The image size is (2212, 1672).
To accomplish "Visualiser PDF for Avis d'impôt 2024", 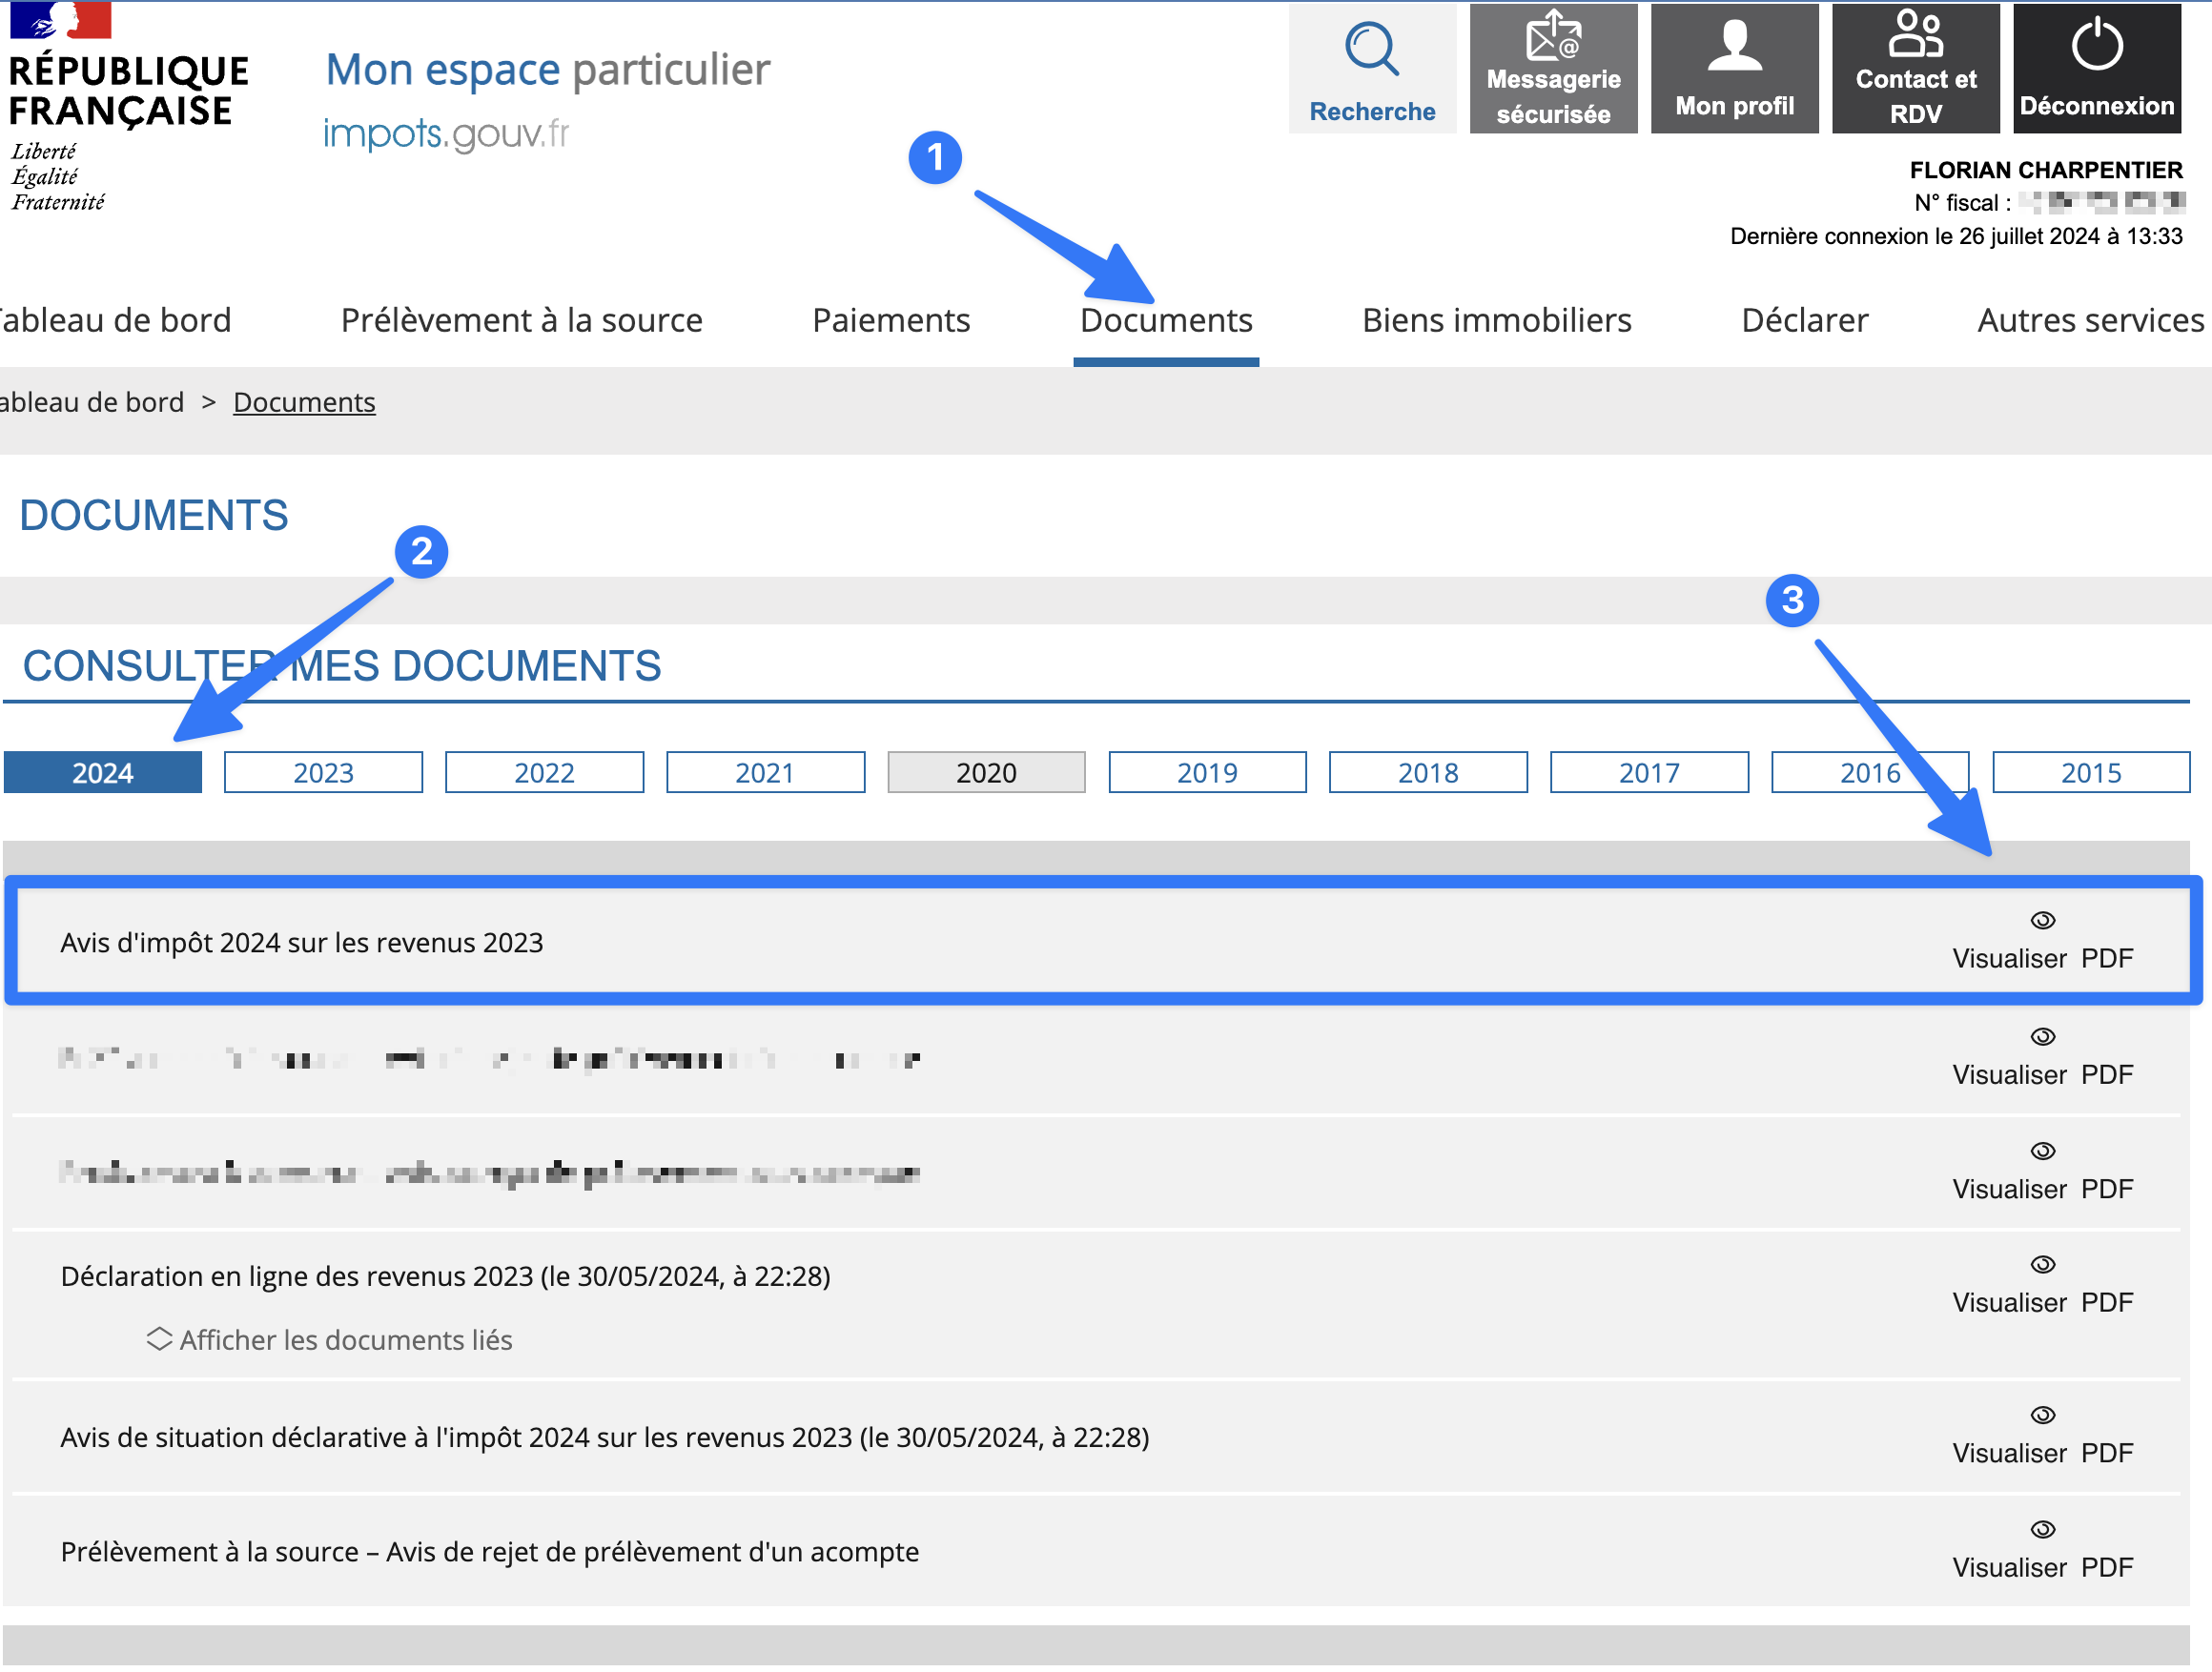I will [x=2042, y=959].
